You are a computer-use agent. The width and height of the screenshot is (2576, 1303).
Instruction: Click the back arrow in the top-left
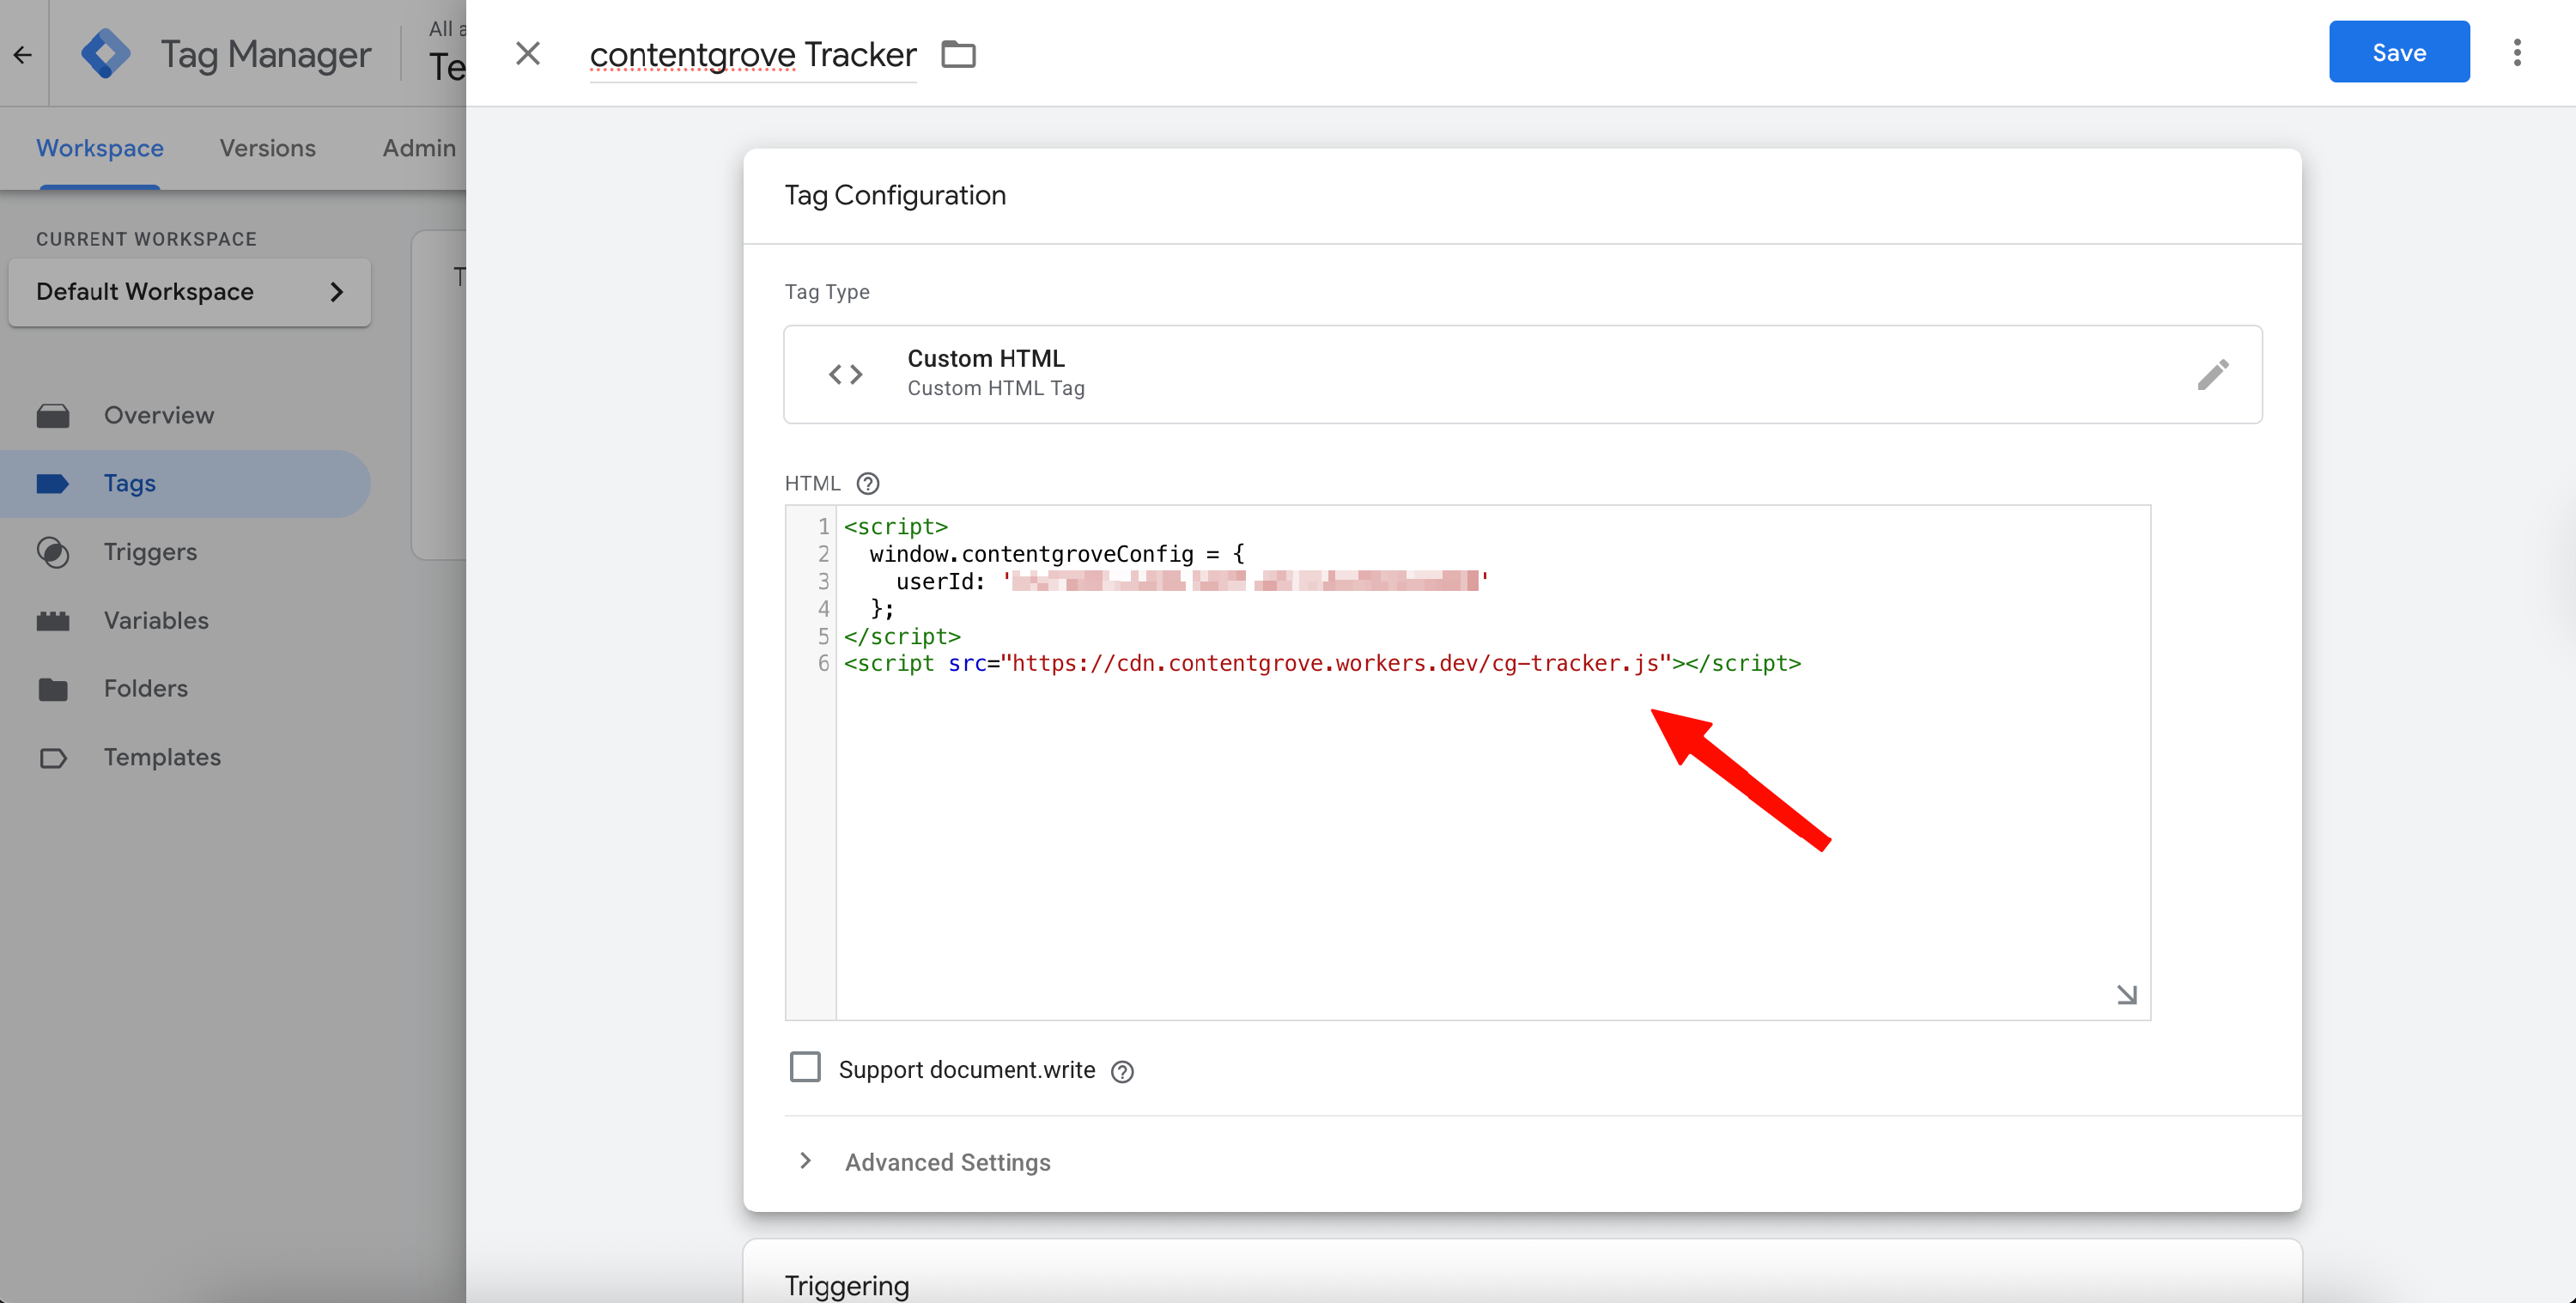tap(23, 54)
